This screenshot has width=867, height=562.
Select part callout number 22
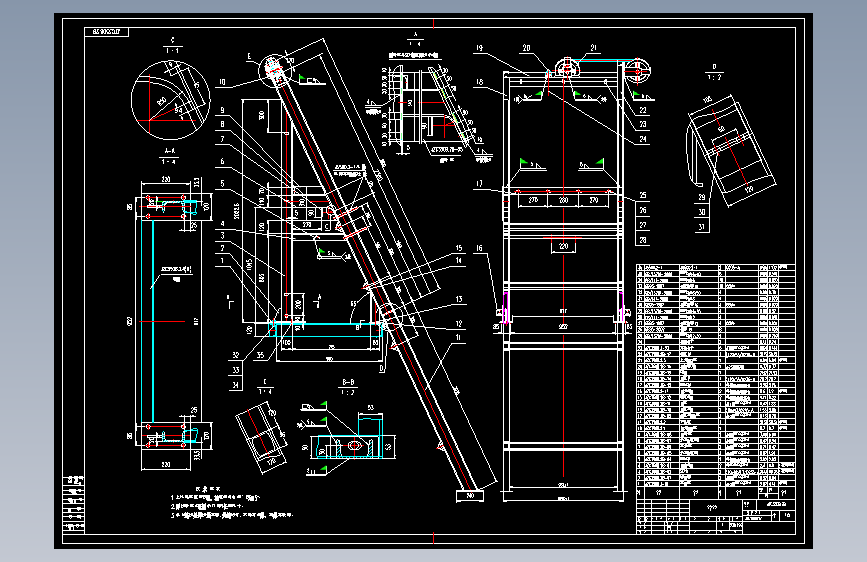(x=643, y=110)
